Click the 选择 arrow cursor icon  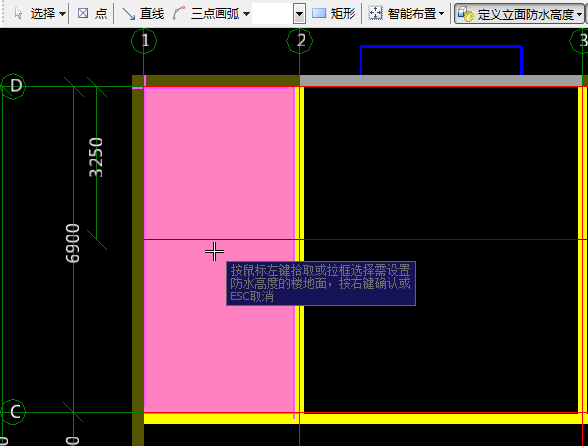pyautogui.click(x=18, y=14)
